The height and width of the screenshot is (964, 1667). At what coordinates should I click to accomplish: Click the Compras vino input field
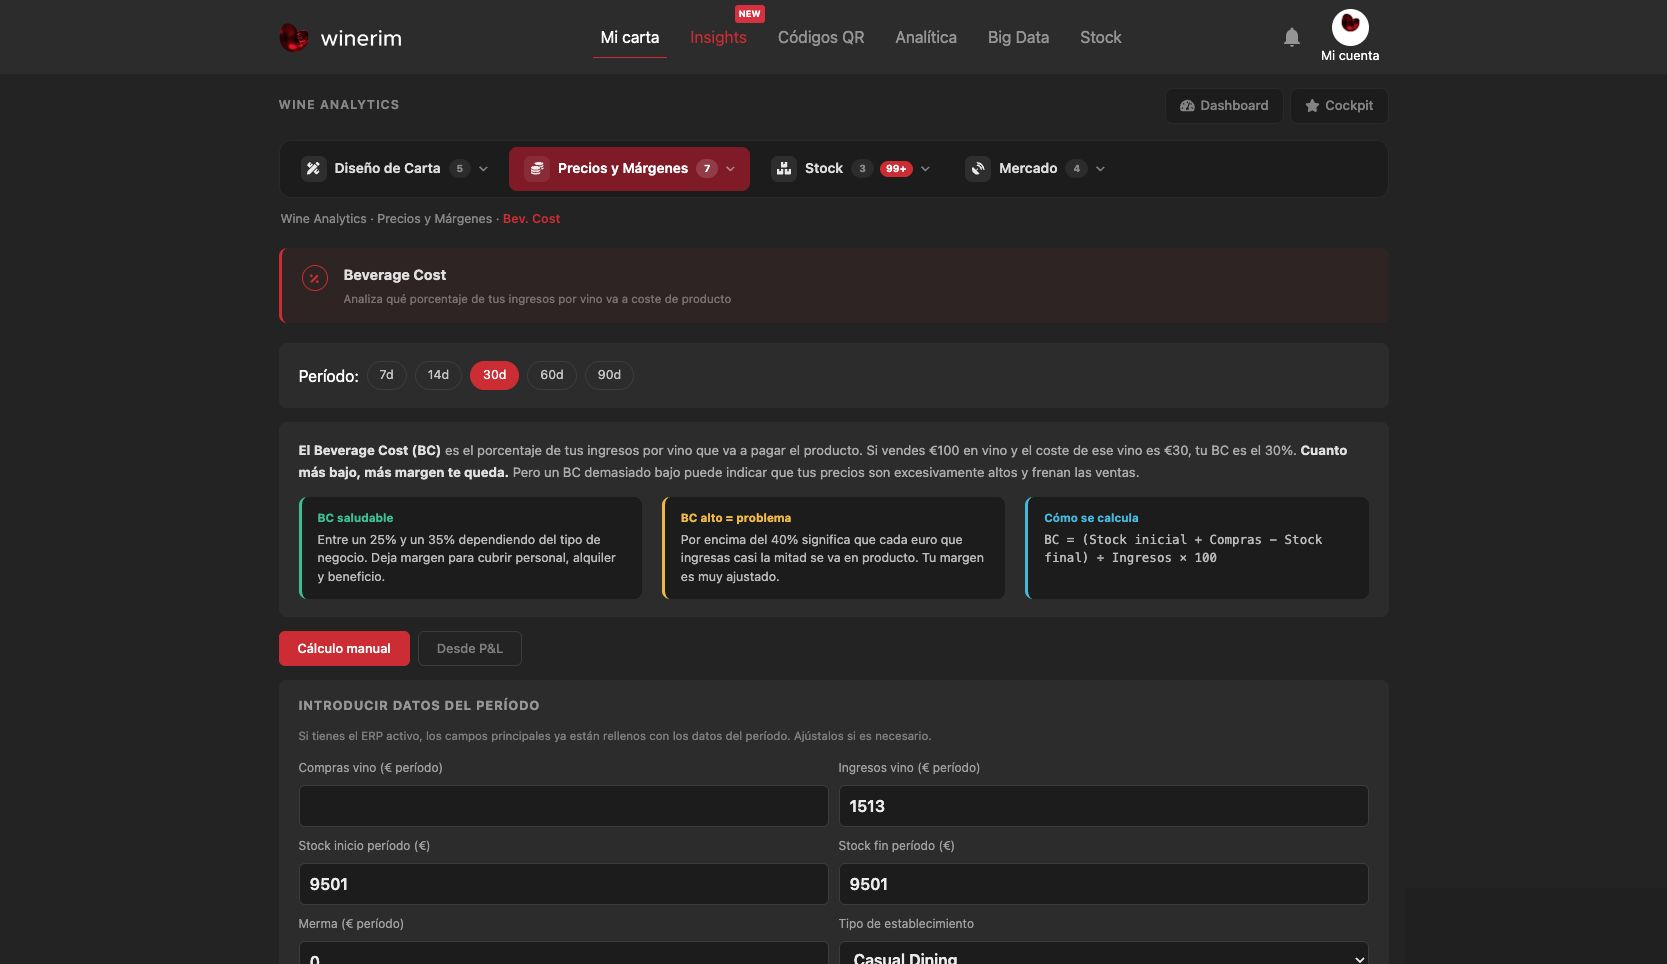[563, 806]
